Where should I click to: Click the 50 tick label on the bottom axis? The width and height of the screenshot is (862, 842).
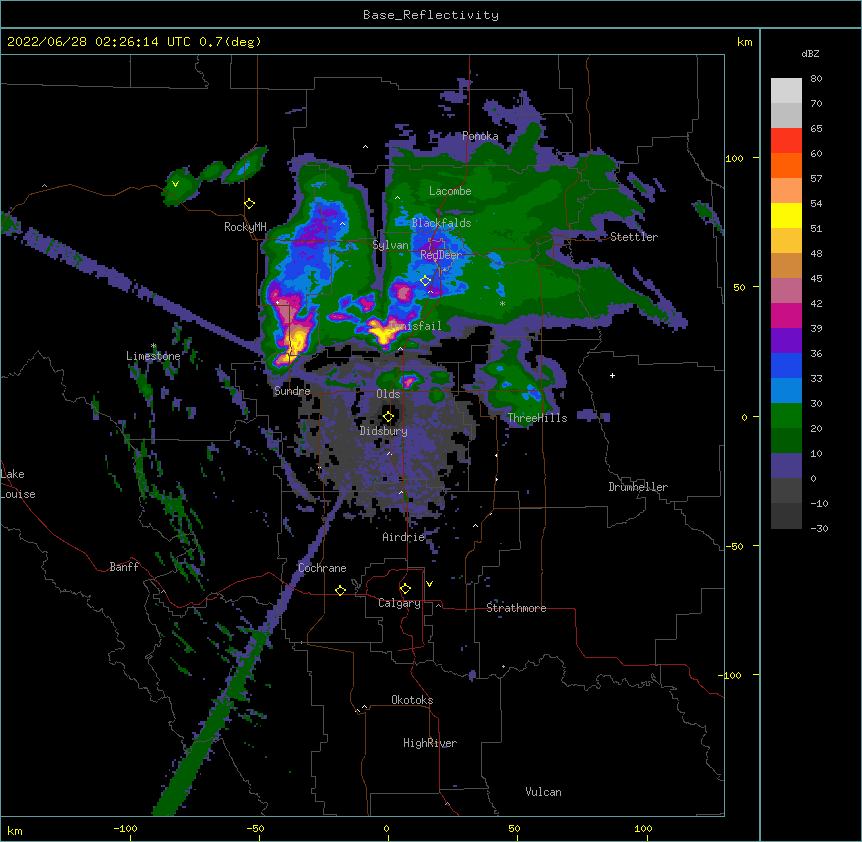[x=515, y=828]
